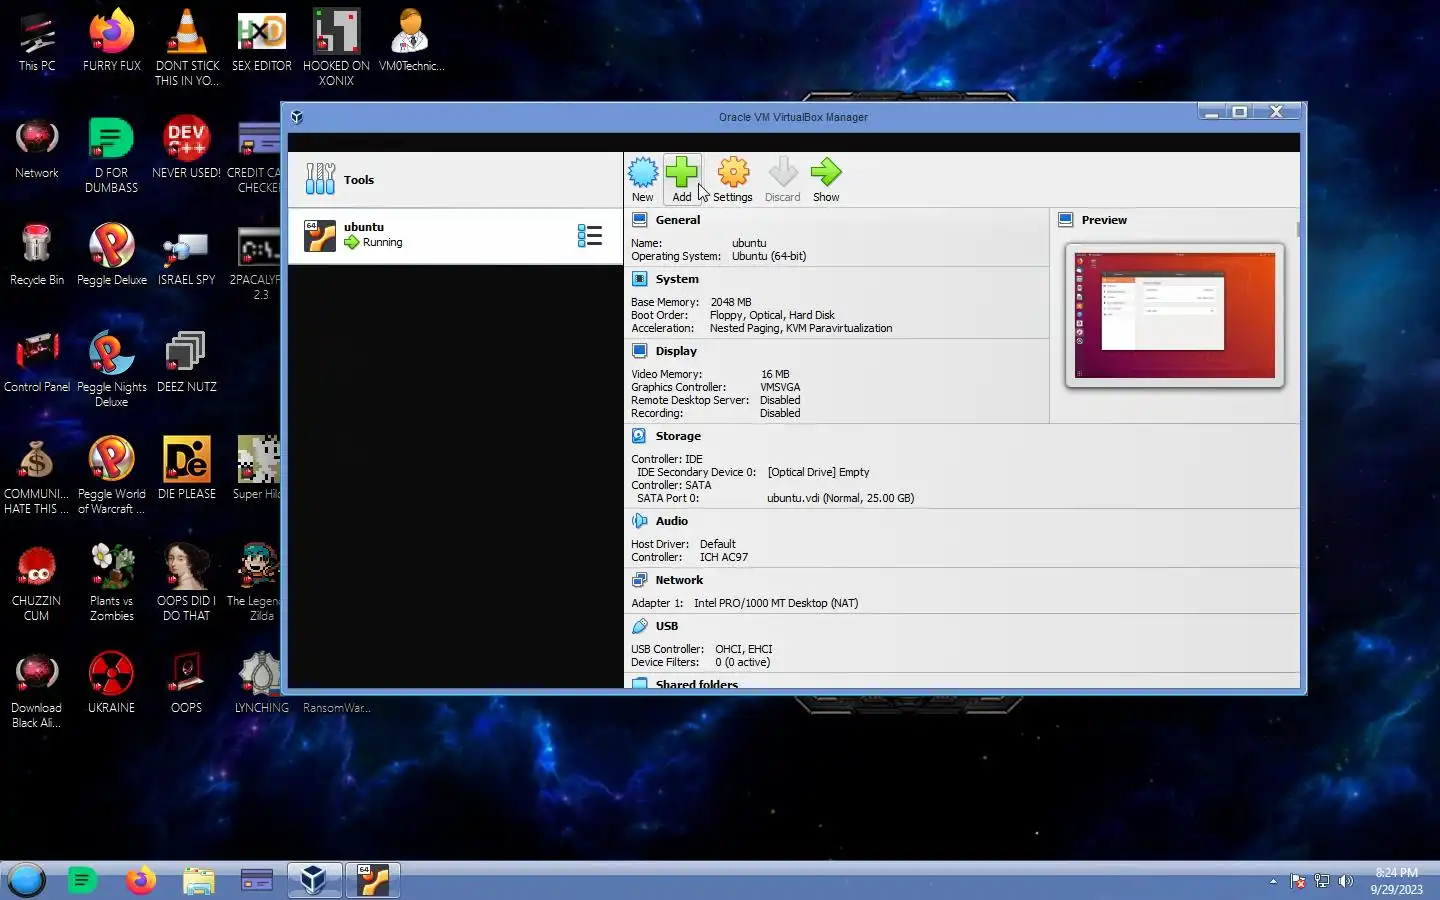Open the Storage section header

(x=678, y=436)
